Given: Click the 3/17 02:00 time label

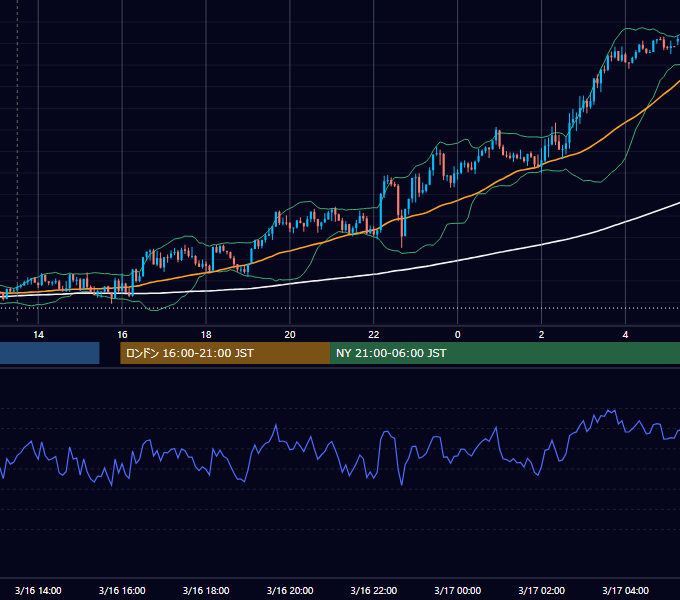Looking at the screenshot, I should [x=541, y=590].
